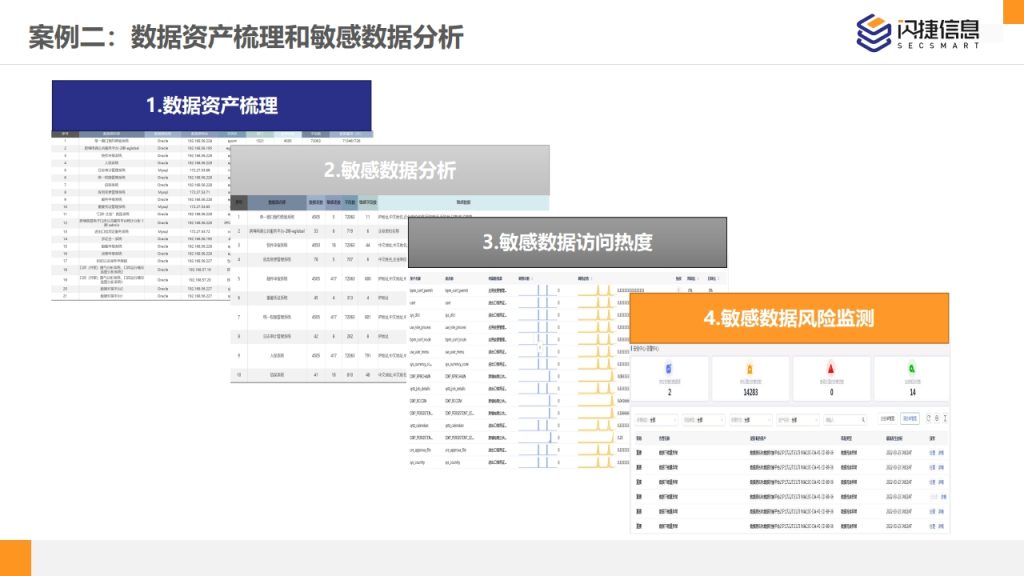The width and height of the screenshot is (1024, 576).
Task: Click the blue-outlined button beside the risk filters
Action: pyautogui.click(x=910, y=419)
